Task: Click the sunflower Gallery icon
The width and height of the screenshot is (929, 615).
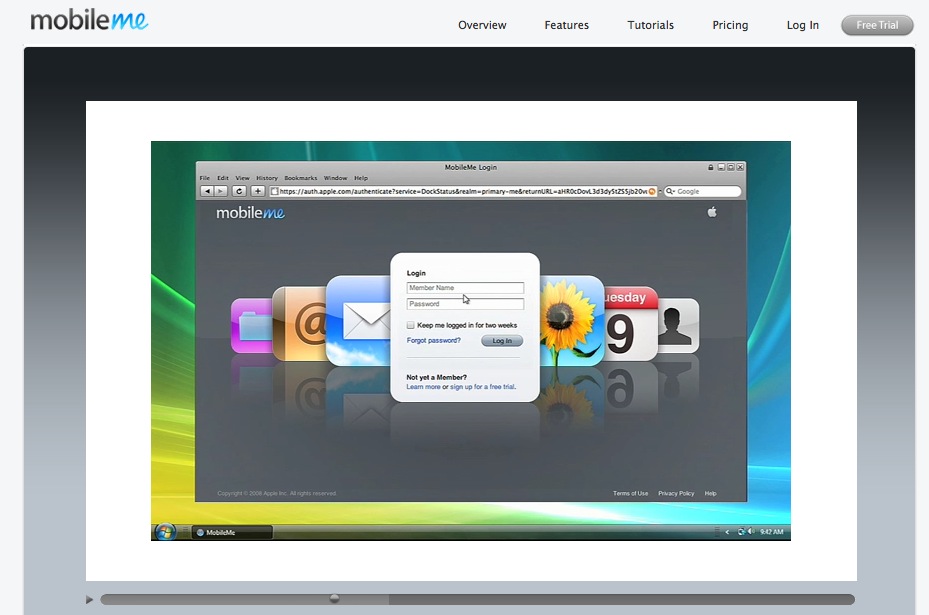Action: click(572, 320)
